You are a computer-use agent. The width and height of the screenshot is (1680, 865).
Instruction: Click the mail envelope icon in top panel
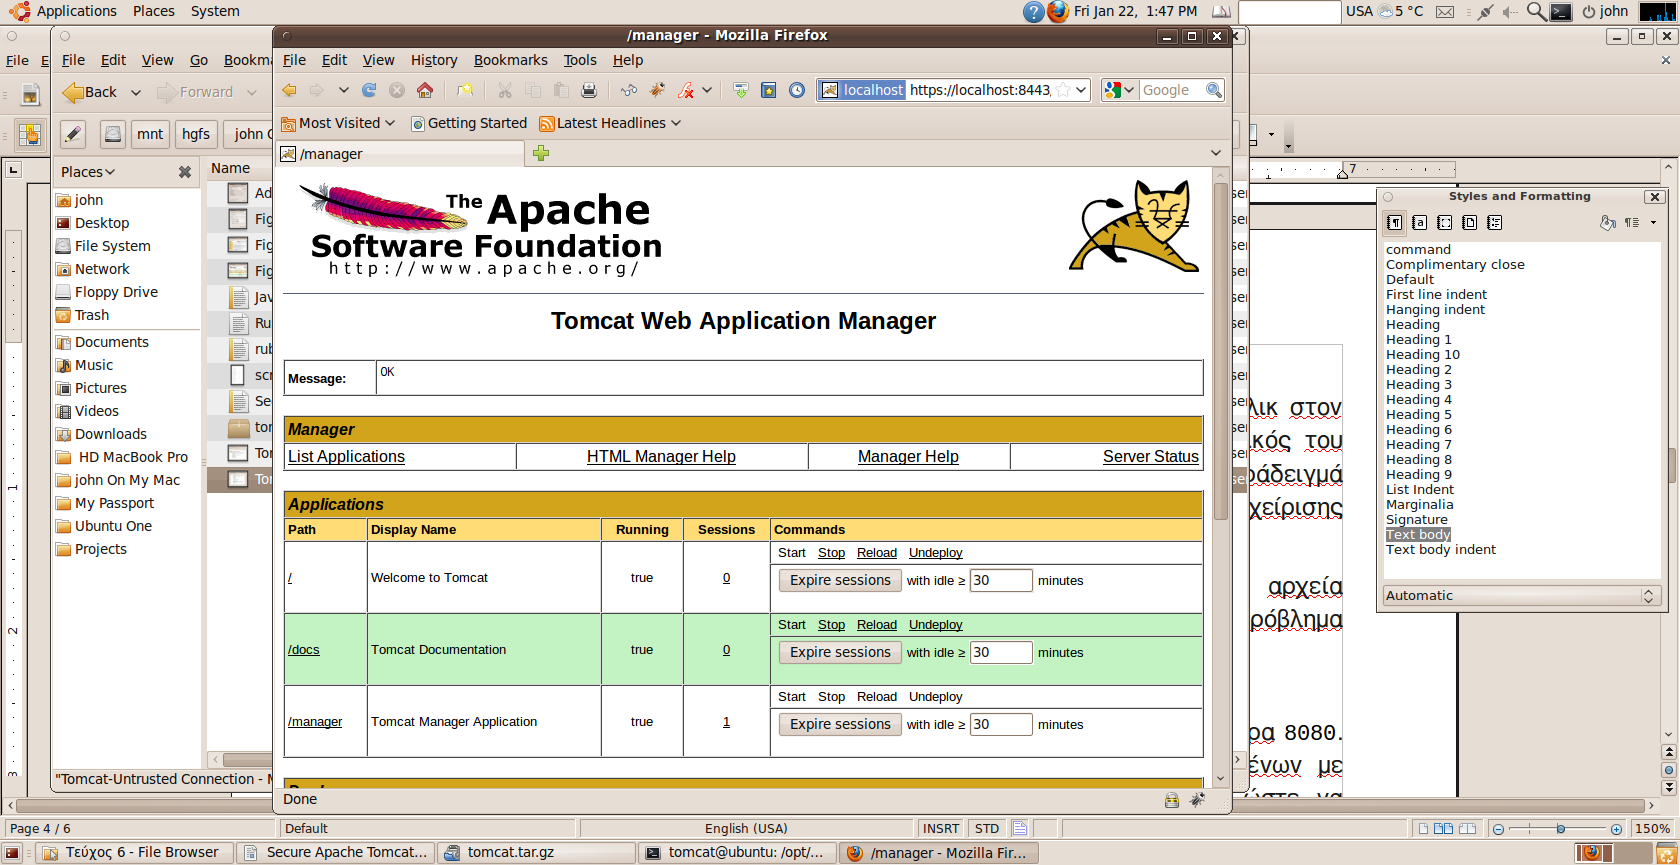pyautogui.click(x=1445, y=12)
